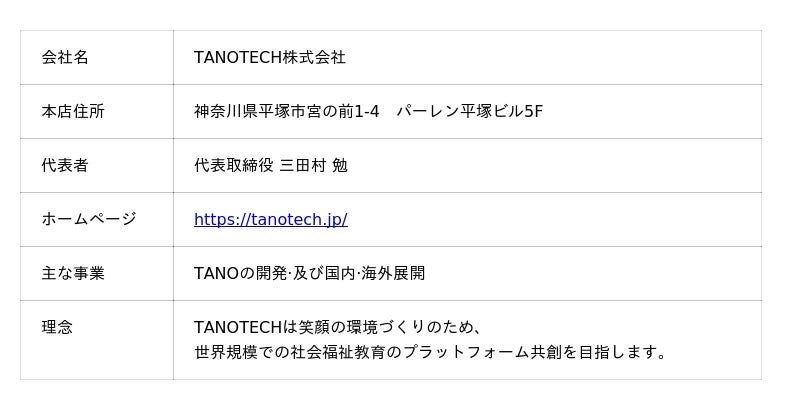Screen dimensions: 800x410
Task: Click the 神奈川県平塚市宮の前1-4 address text
Action: 286,112
